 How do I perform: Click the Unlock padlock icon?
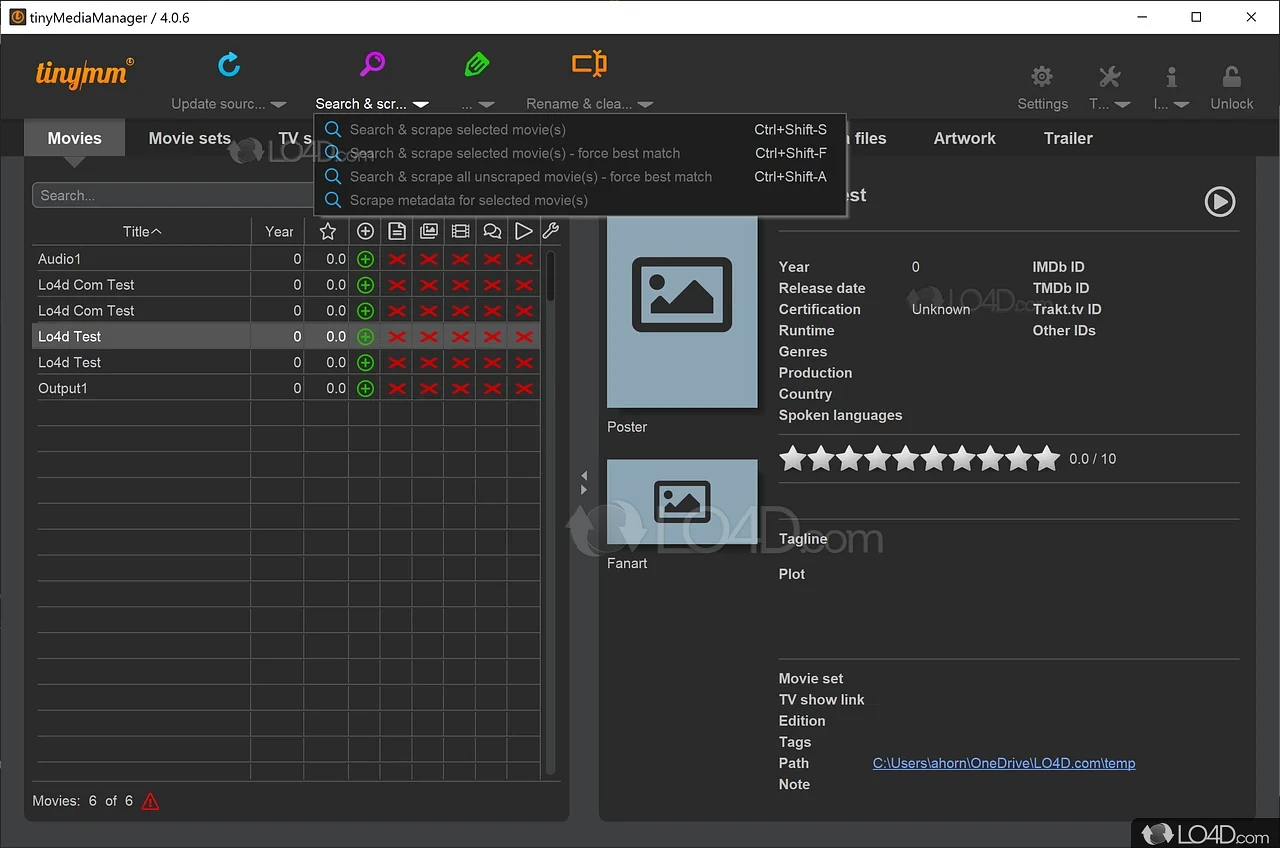pyautogui.click(x=1232, y=77)
